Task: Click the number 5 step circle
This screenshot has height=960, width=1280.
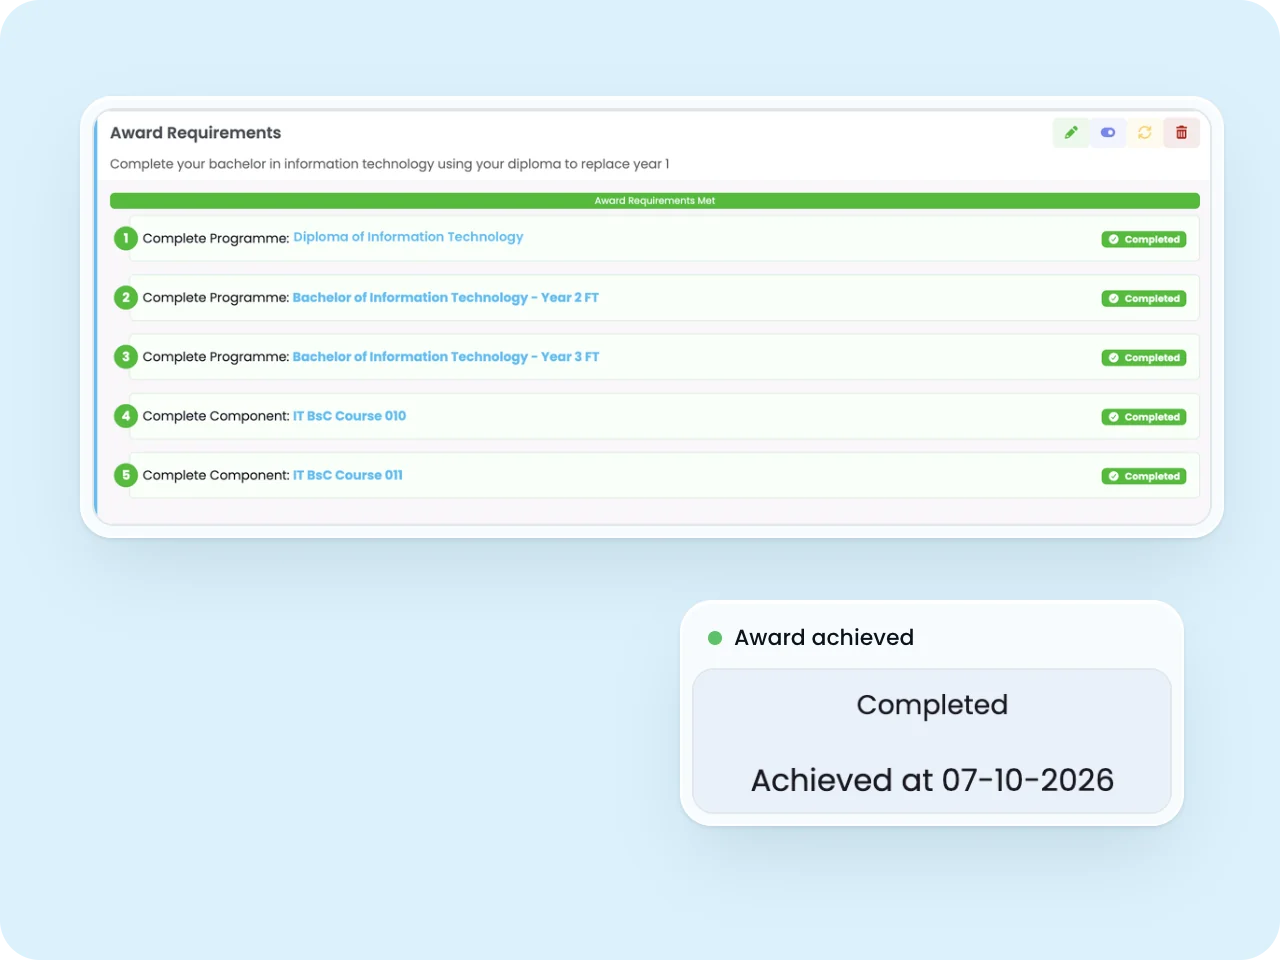Action: (x=126, y=475)
